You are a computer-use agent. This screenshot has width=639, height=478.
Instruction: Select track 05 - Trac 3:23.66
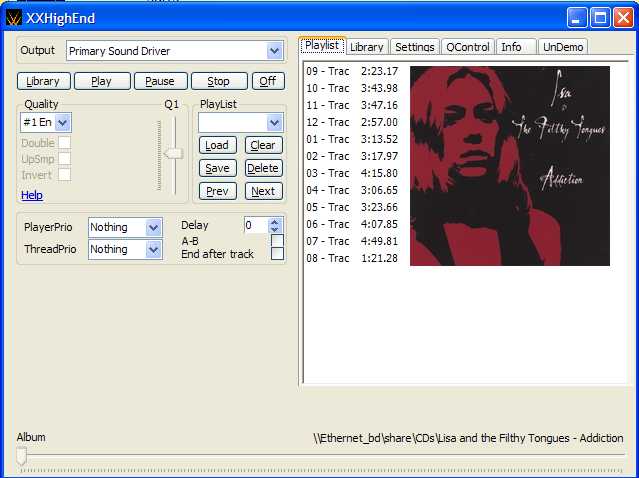pos(352,207)
